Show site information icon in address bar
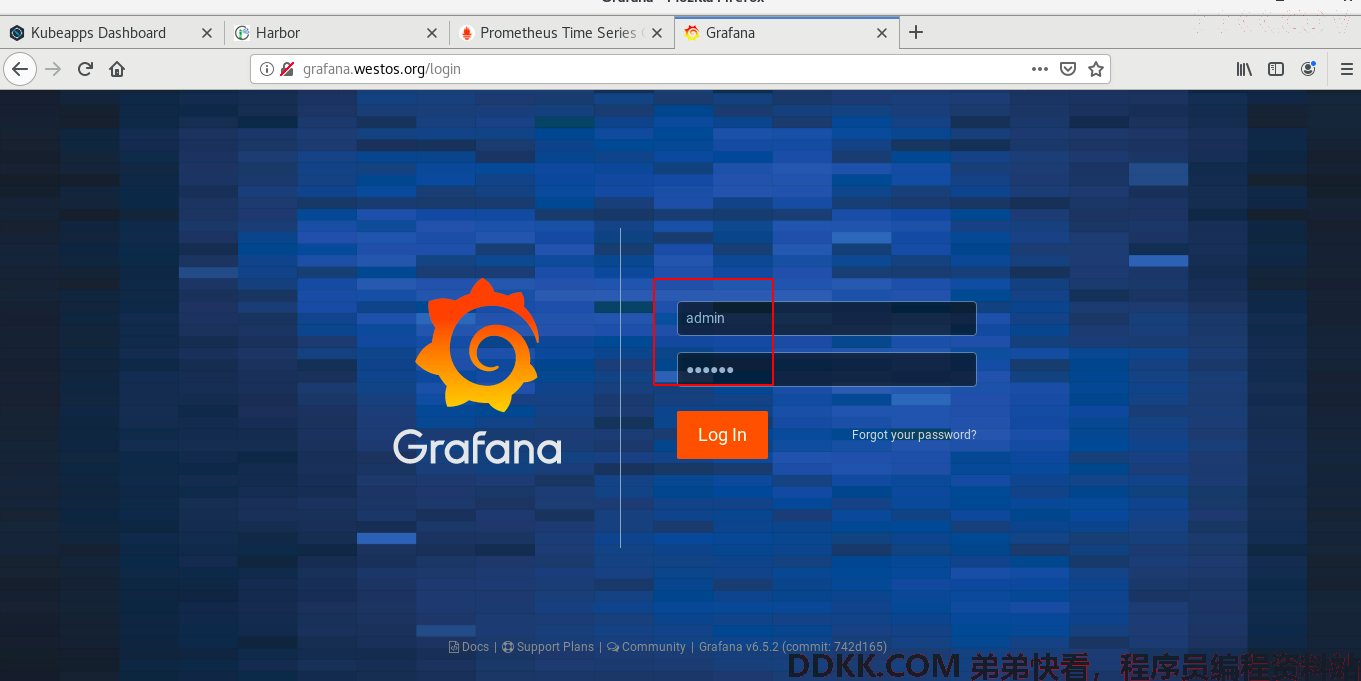1361x681 pixels. (x=266, y=69)
